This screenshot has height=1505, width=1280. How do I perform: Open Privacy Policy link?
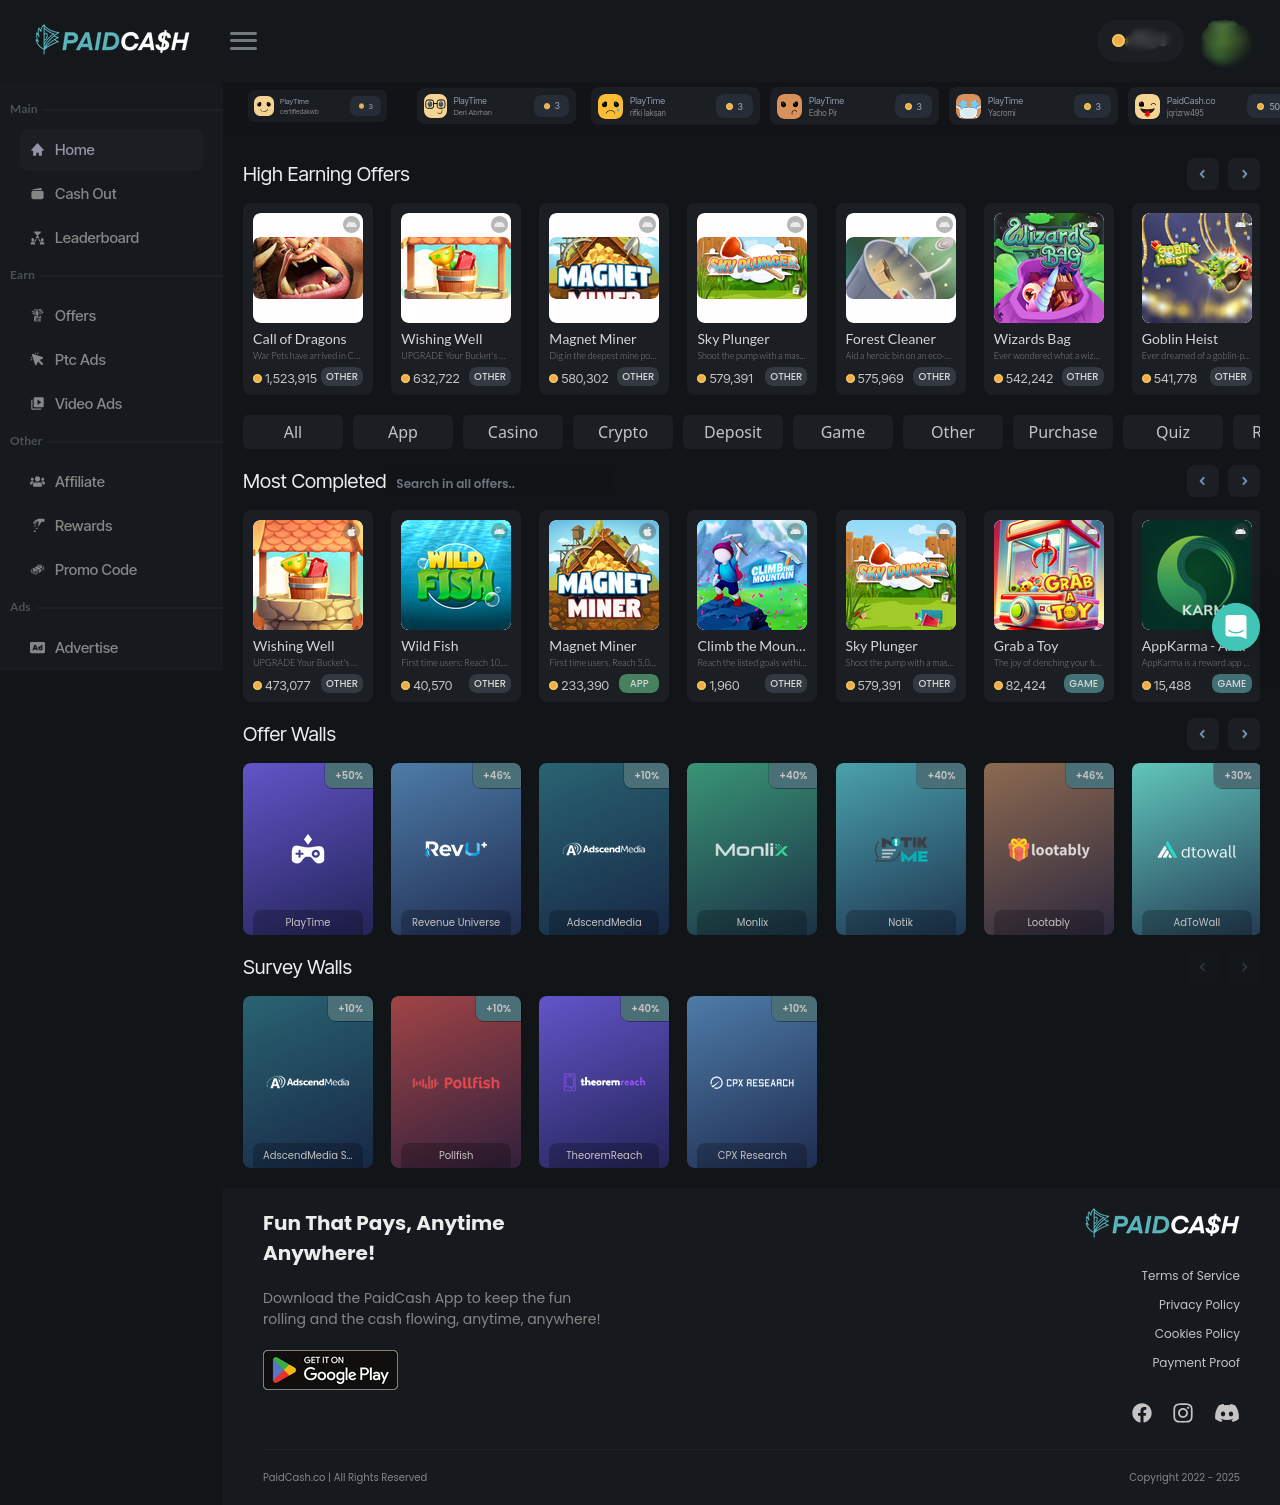point(1199,1305)
